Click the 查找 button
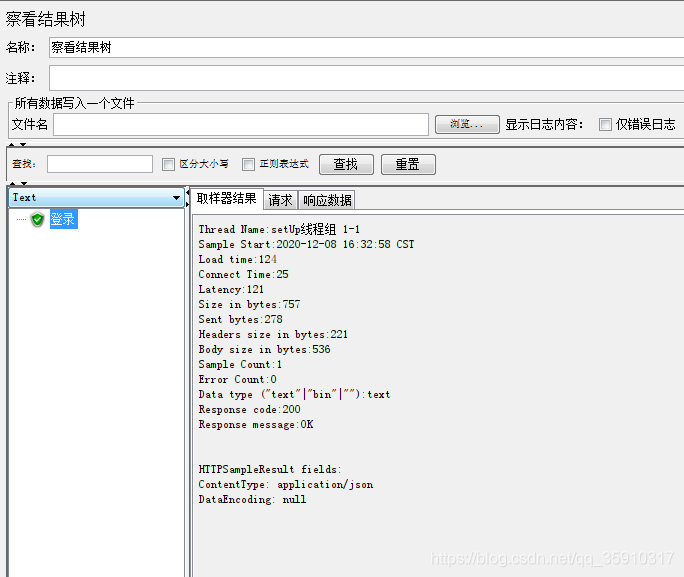 click(346, 164)
